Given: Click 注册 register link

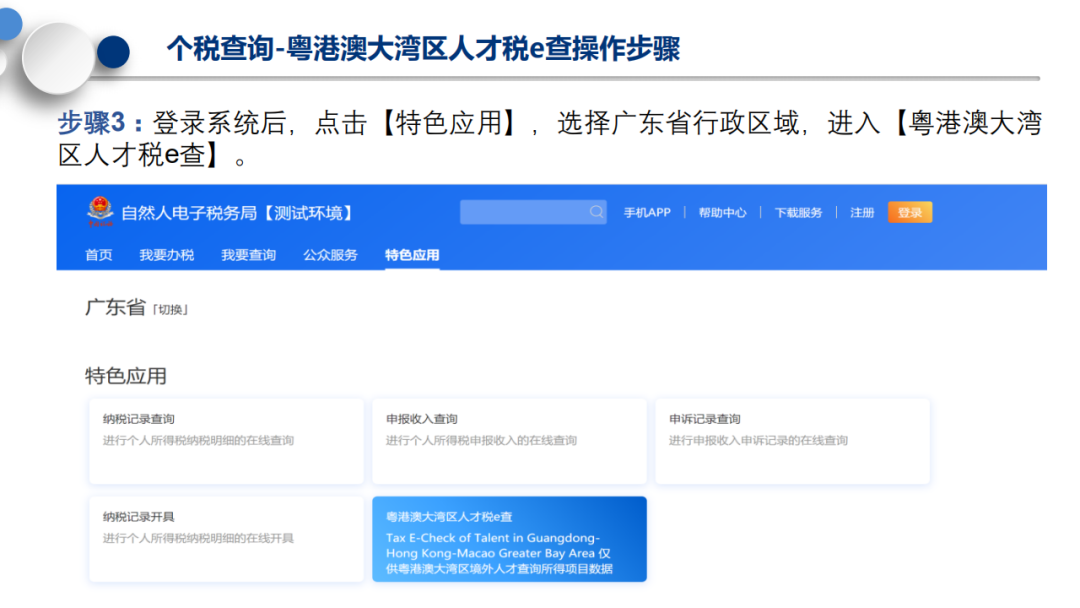Looking at the screenshot, I should click(862, 213).
